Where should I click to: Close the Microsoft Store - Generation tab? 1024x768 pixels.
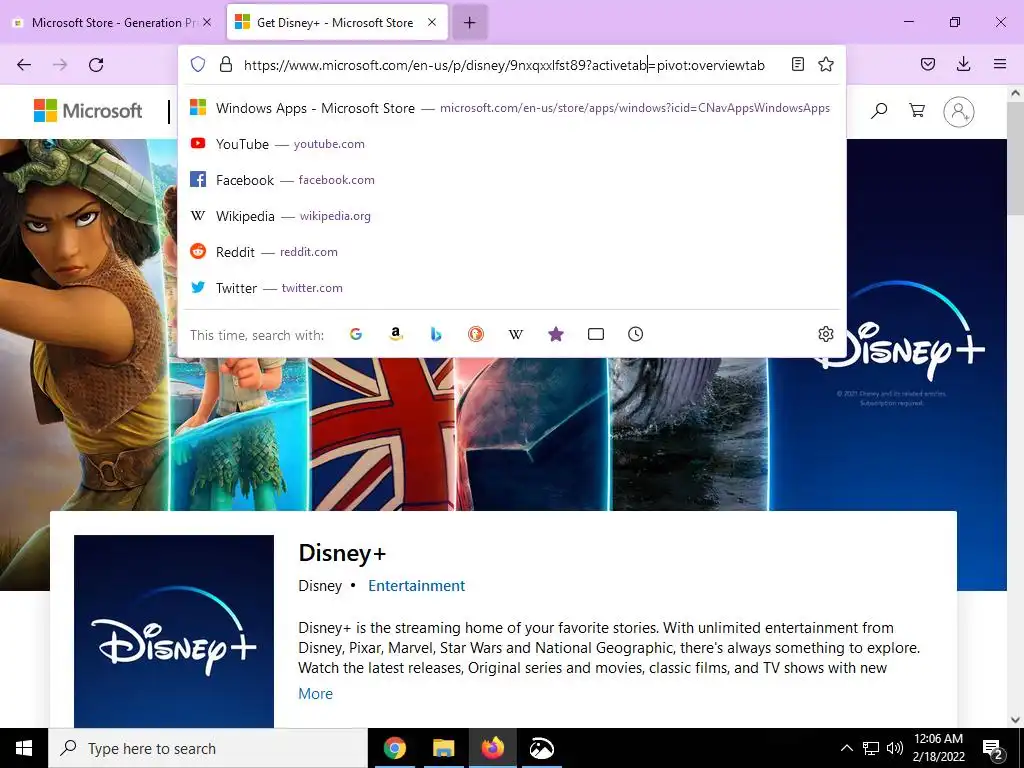pyautogui.click(x=207, y=22)
